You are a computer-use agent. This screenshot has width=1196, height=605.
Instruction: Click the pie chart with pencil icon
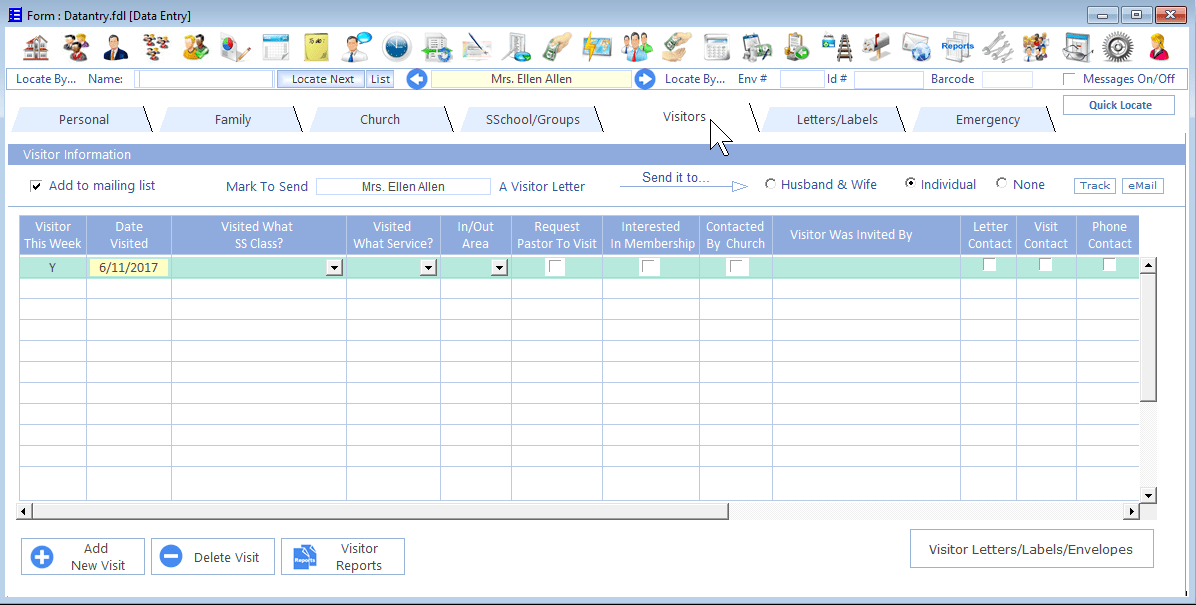tap(236, 47)
